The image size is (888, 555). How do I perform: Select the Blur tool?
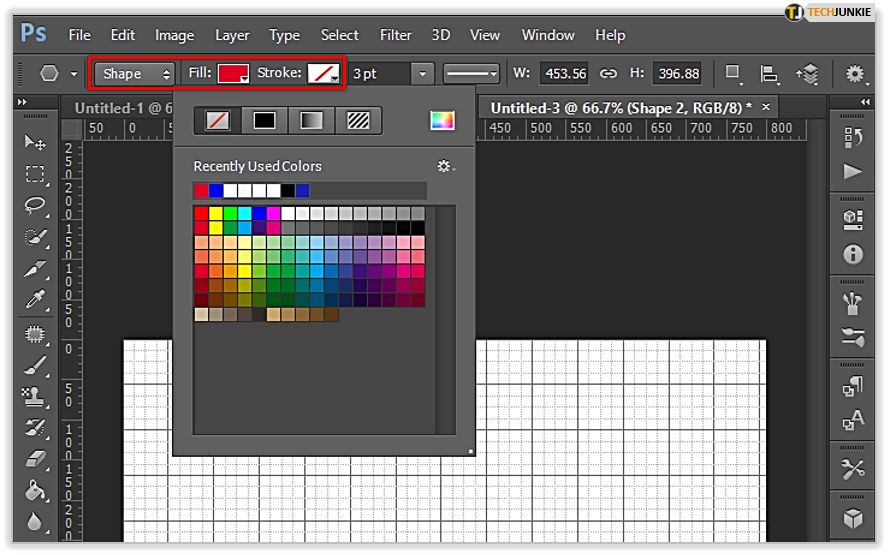tap(35, 522)
